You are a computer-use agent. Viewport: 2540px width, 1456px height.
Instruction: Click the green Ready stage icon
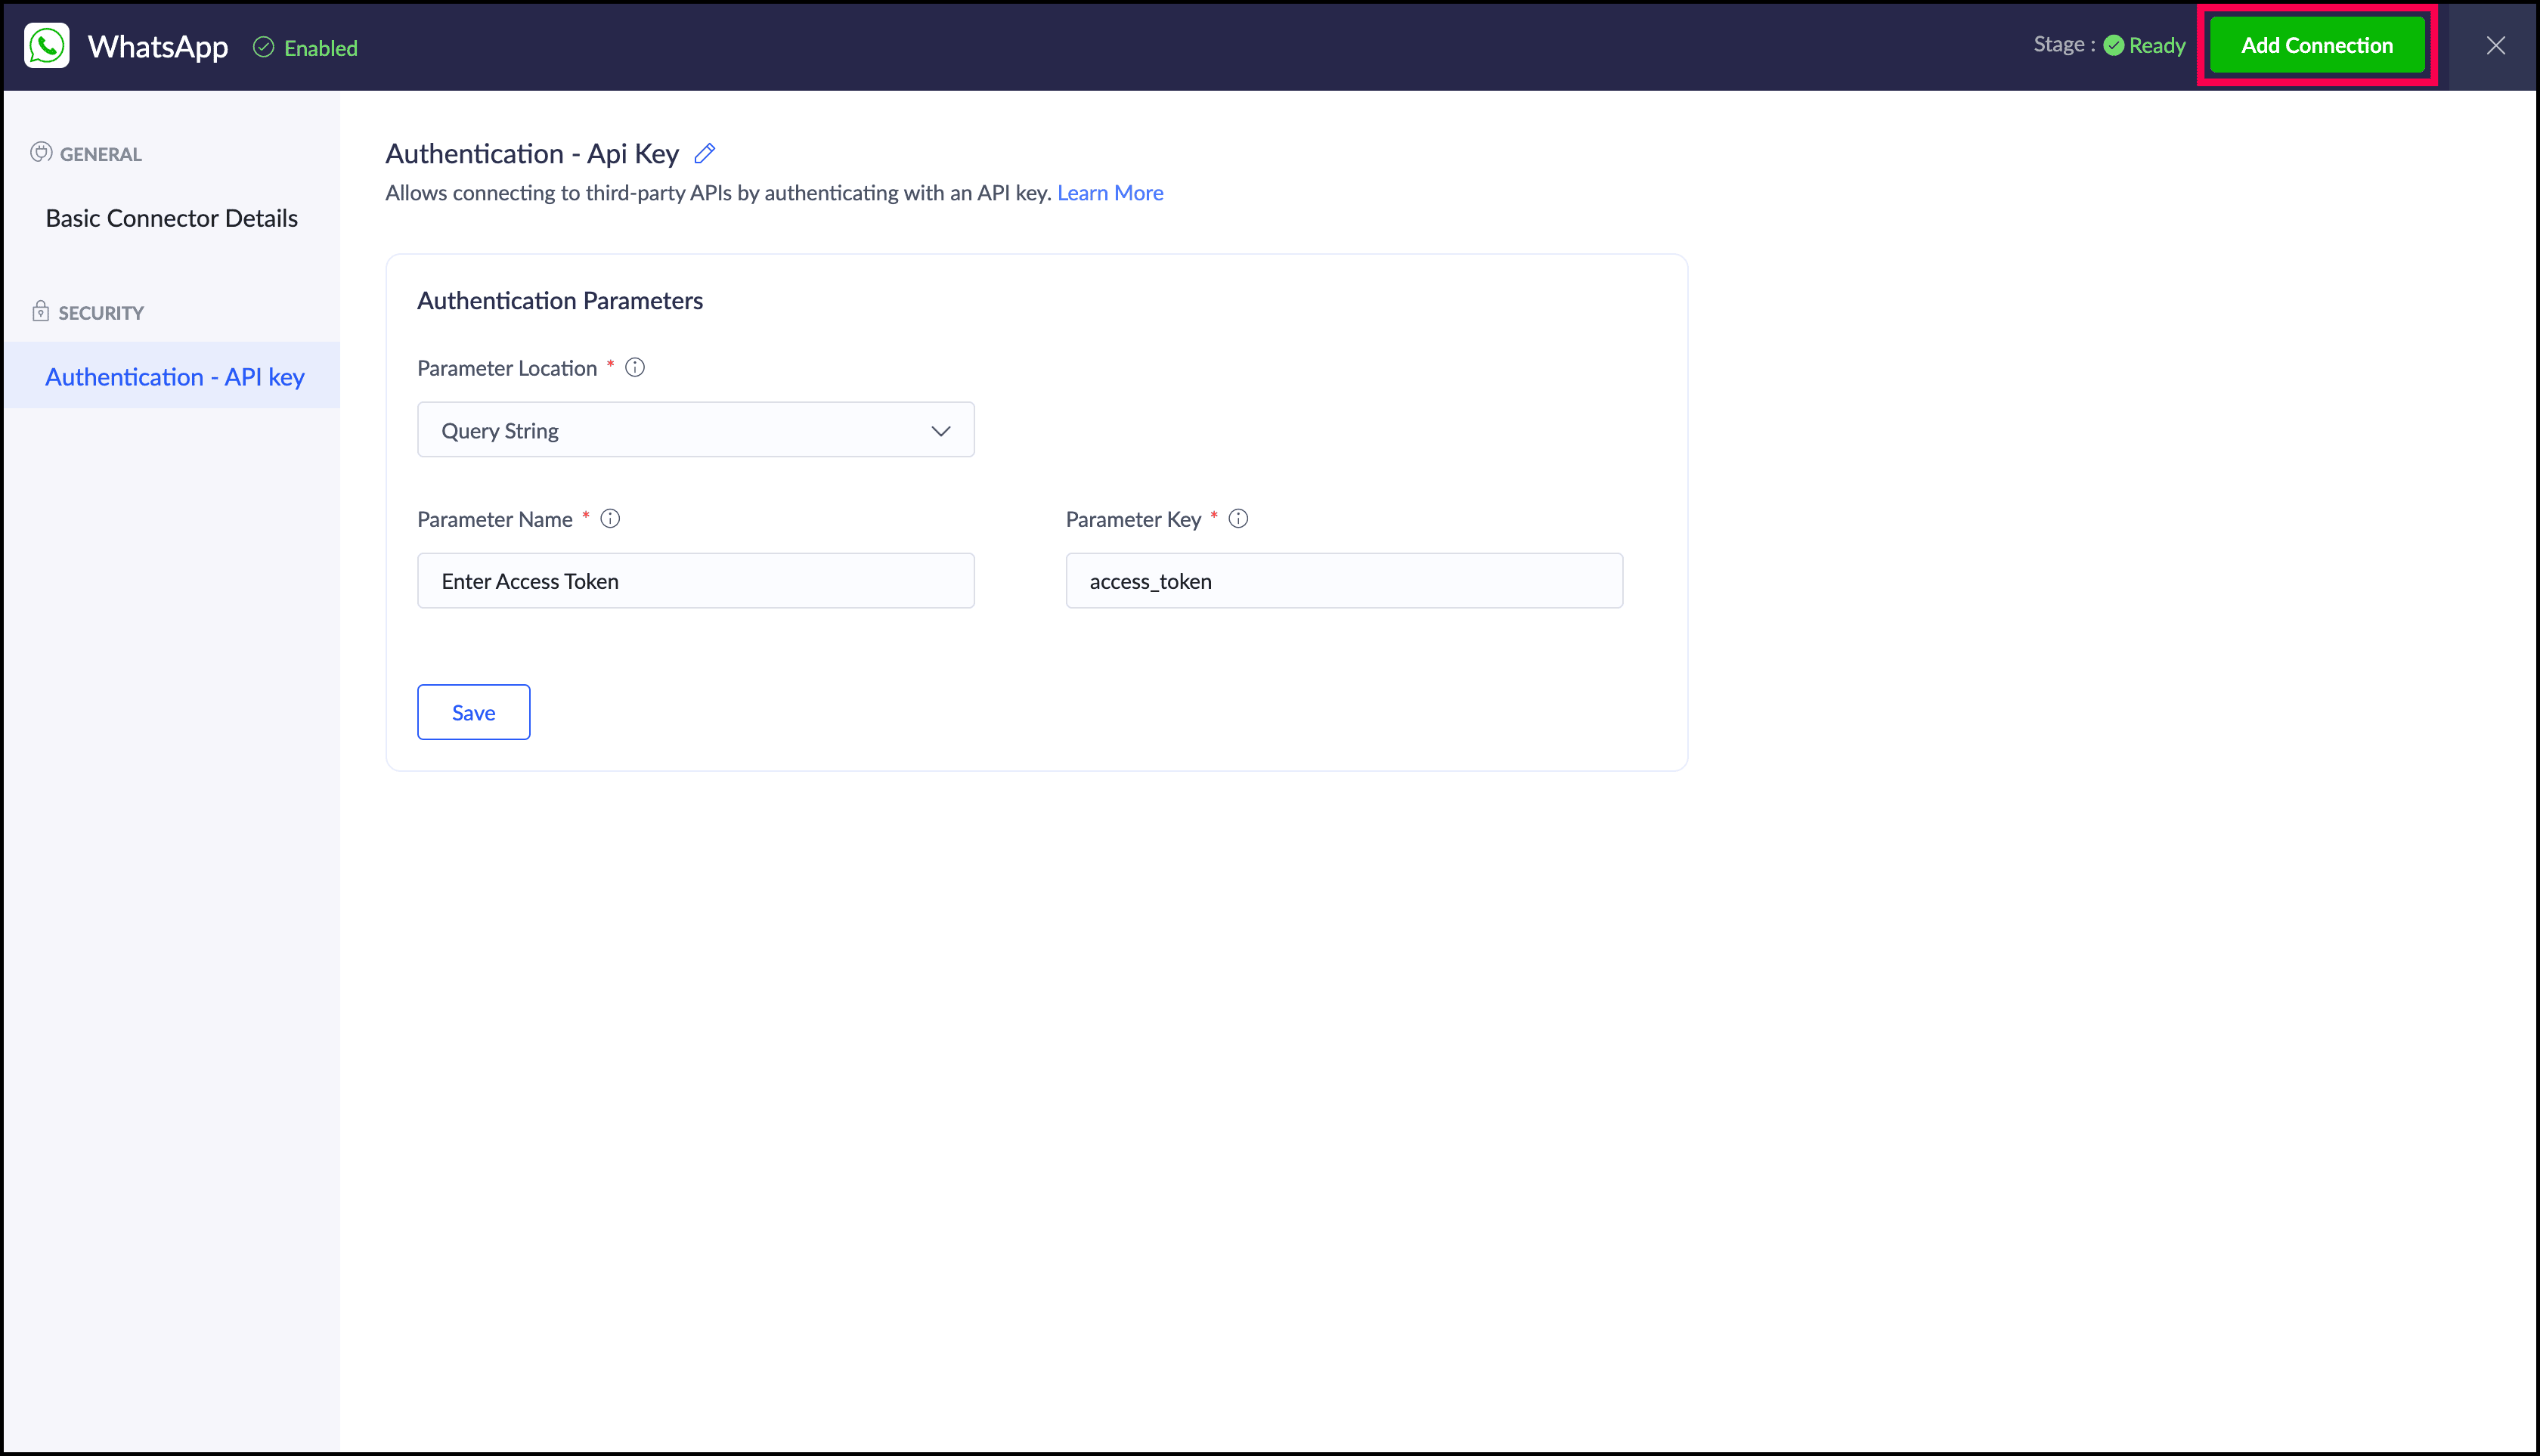tap(2113, 46)
